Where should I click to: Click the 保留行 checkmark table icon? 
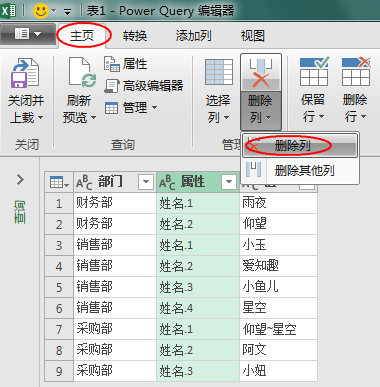(x=314, y=71)
